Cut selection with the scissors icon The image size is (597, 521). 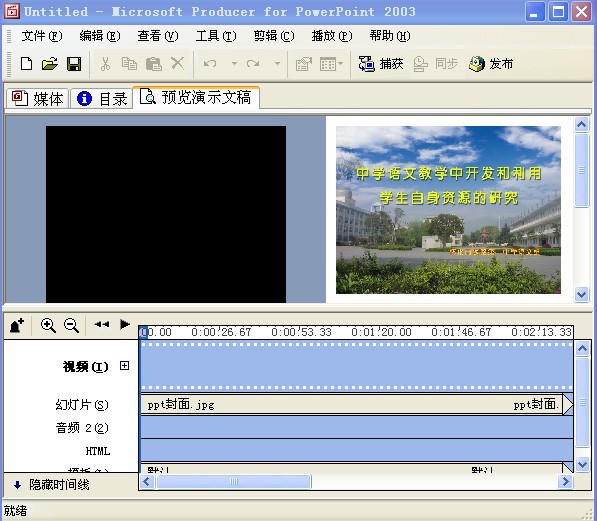click(x=105, y=64)
